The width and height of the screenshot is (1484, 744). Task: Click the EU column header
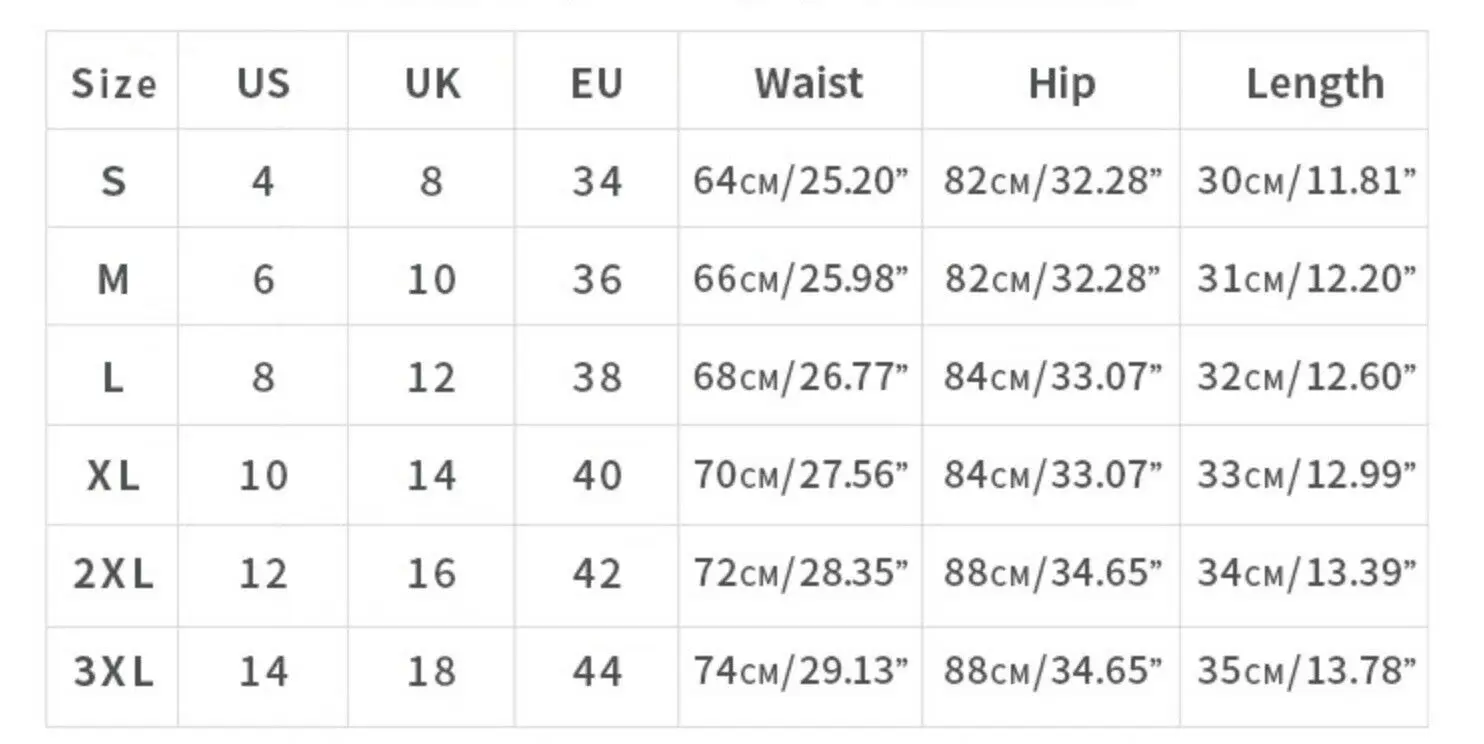tap(597, 83)
